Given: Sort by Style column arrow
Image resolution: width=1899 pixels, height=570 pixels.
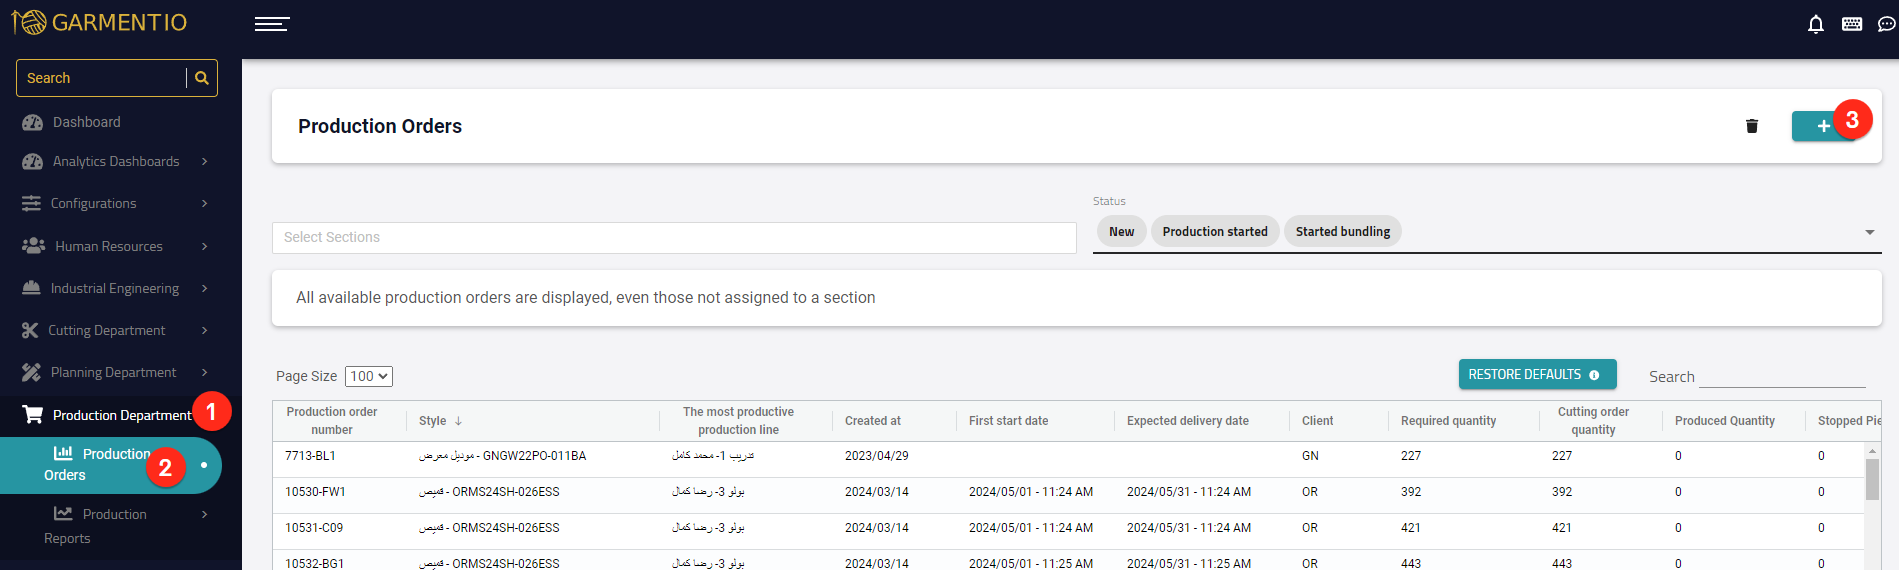Looking at the screenshot, I should click(x=458, y=421).
